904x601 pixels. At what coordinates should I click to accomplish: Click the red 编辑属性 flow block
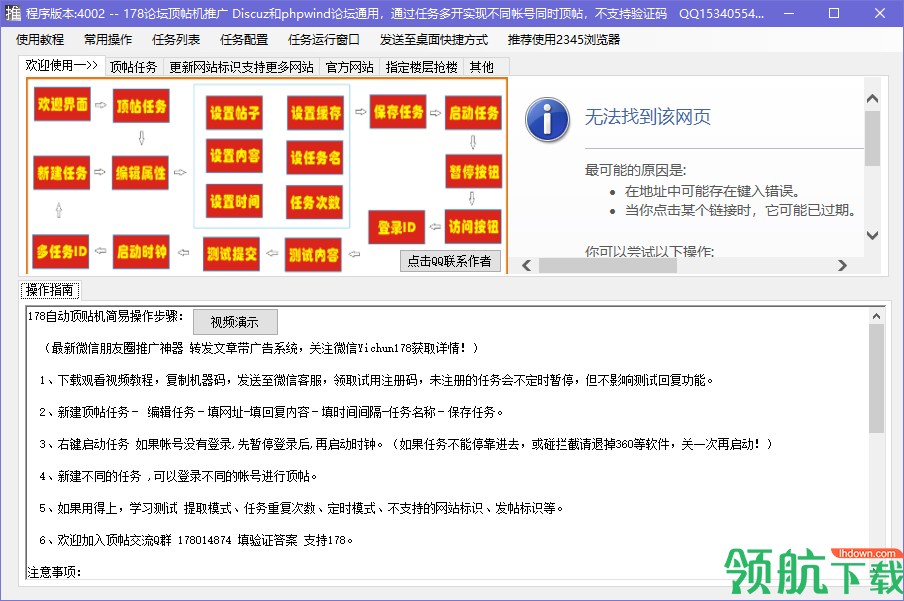[140, 172]
